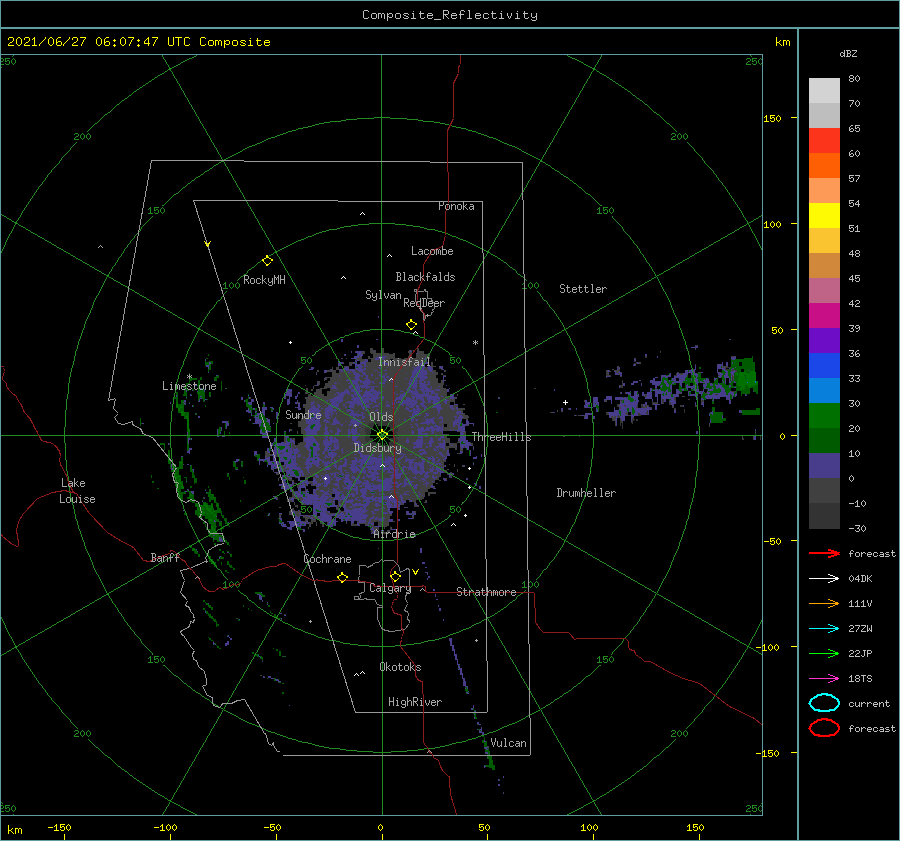The image size is (900, 841).
Task: Select the Blackfalds city label
Action: (425, 277)
